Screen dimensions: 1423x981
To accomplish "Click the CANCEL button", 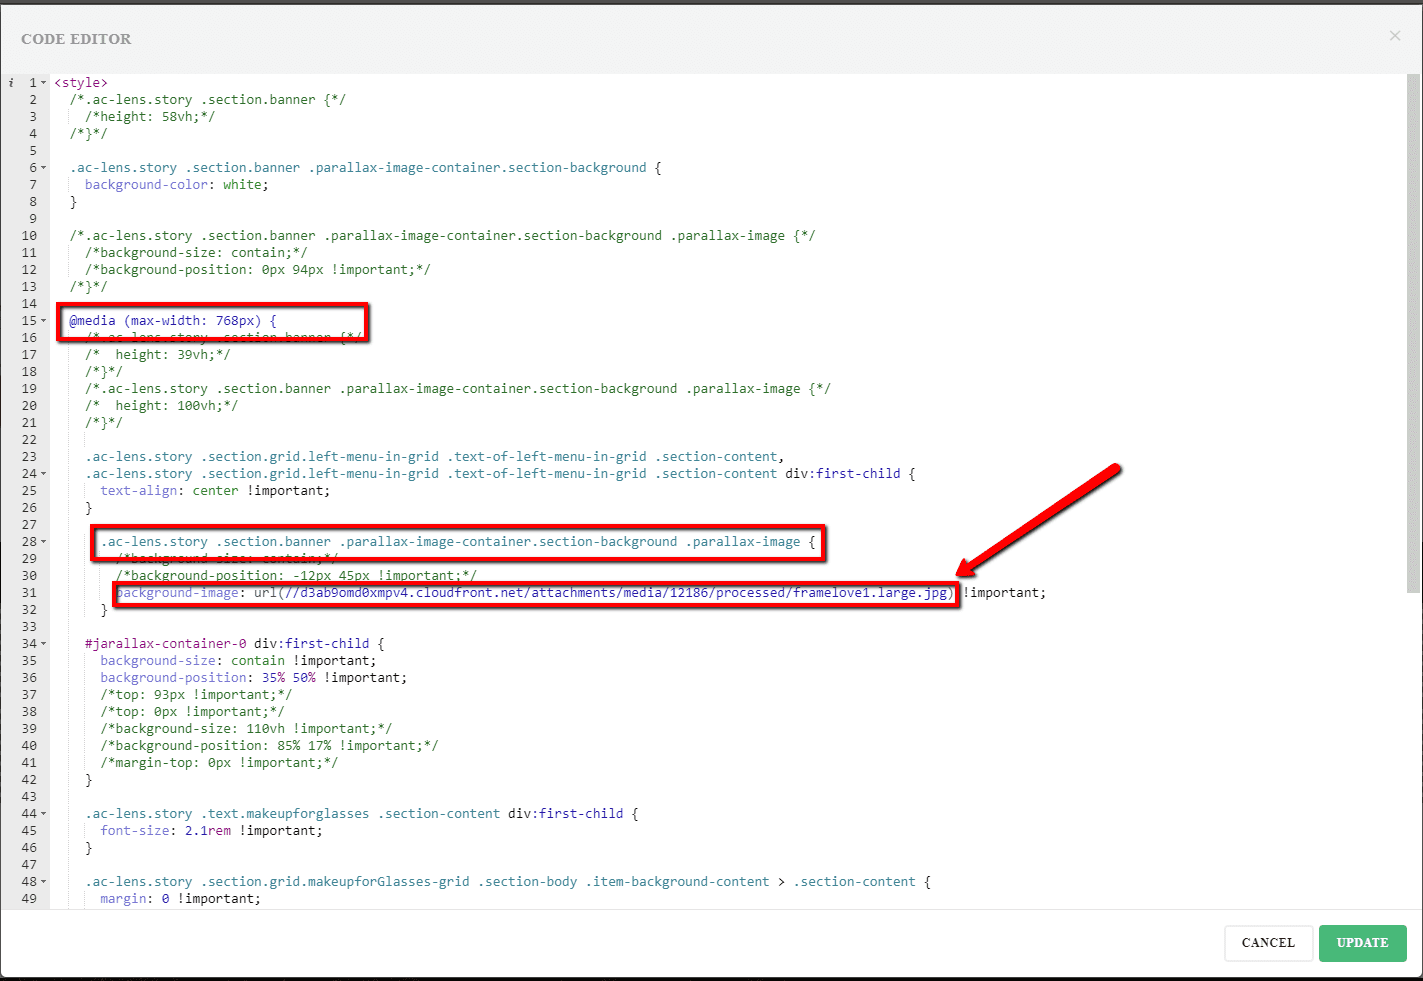I will click(1267, 943).
